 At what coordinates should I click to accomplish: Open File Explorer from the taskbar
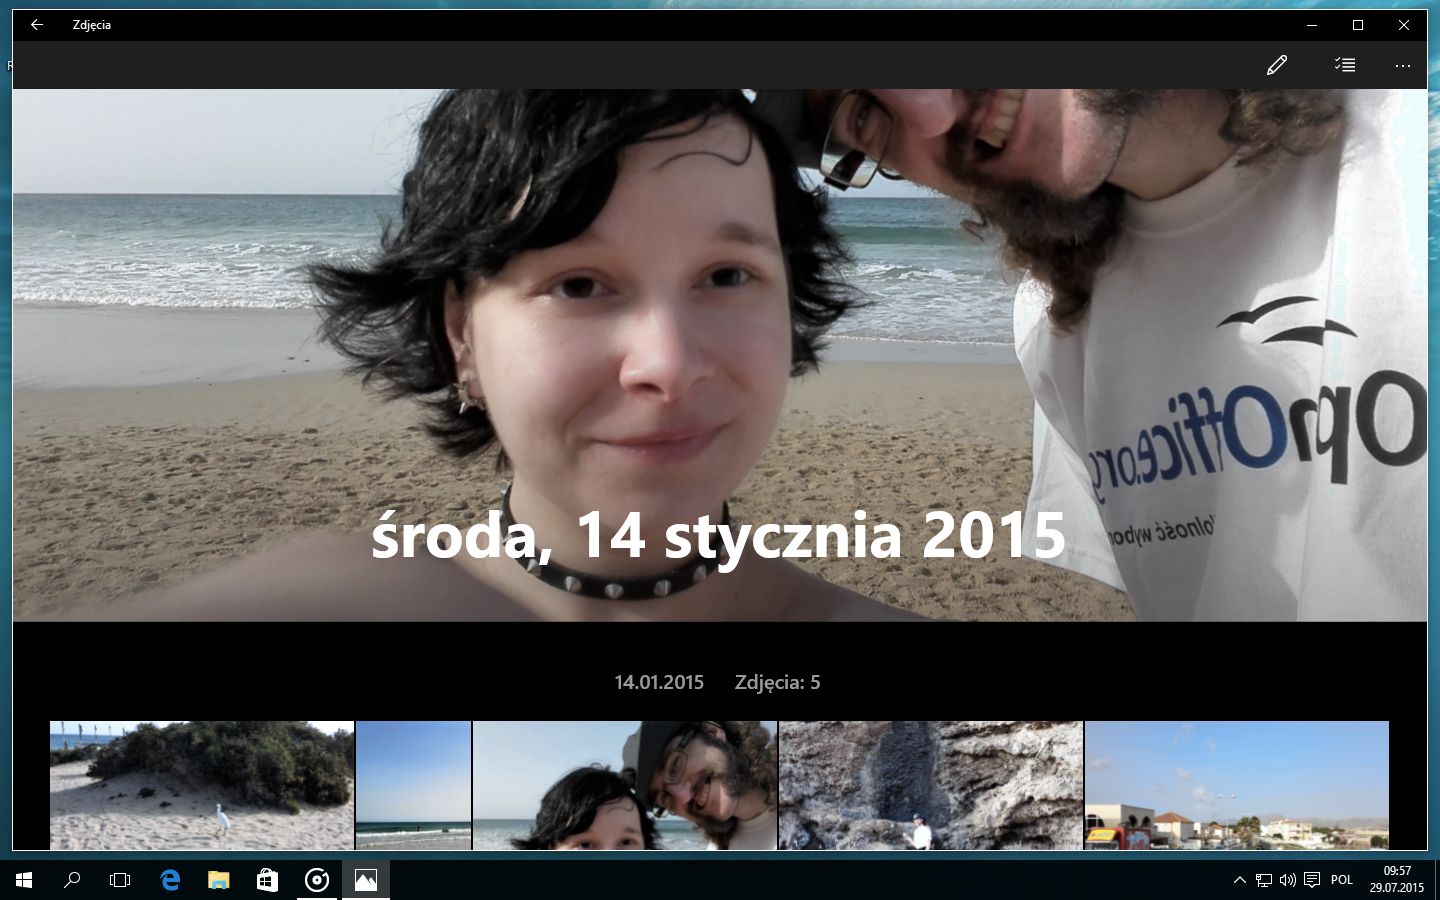218,880
